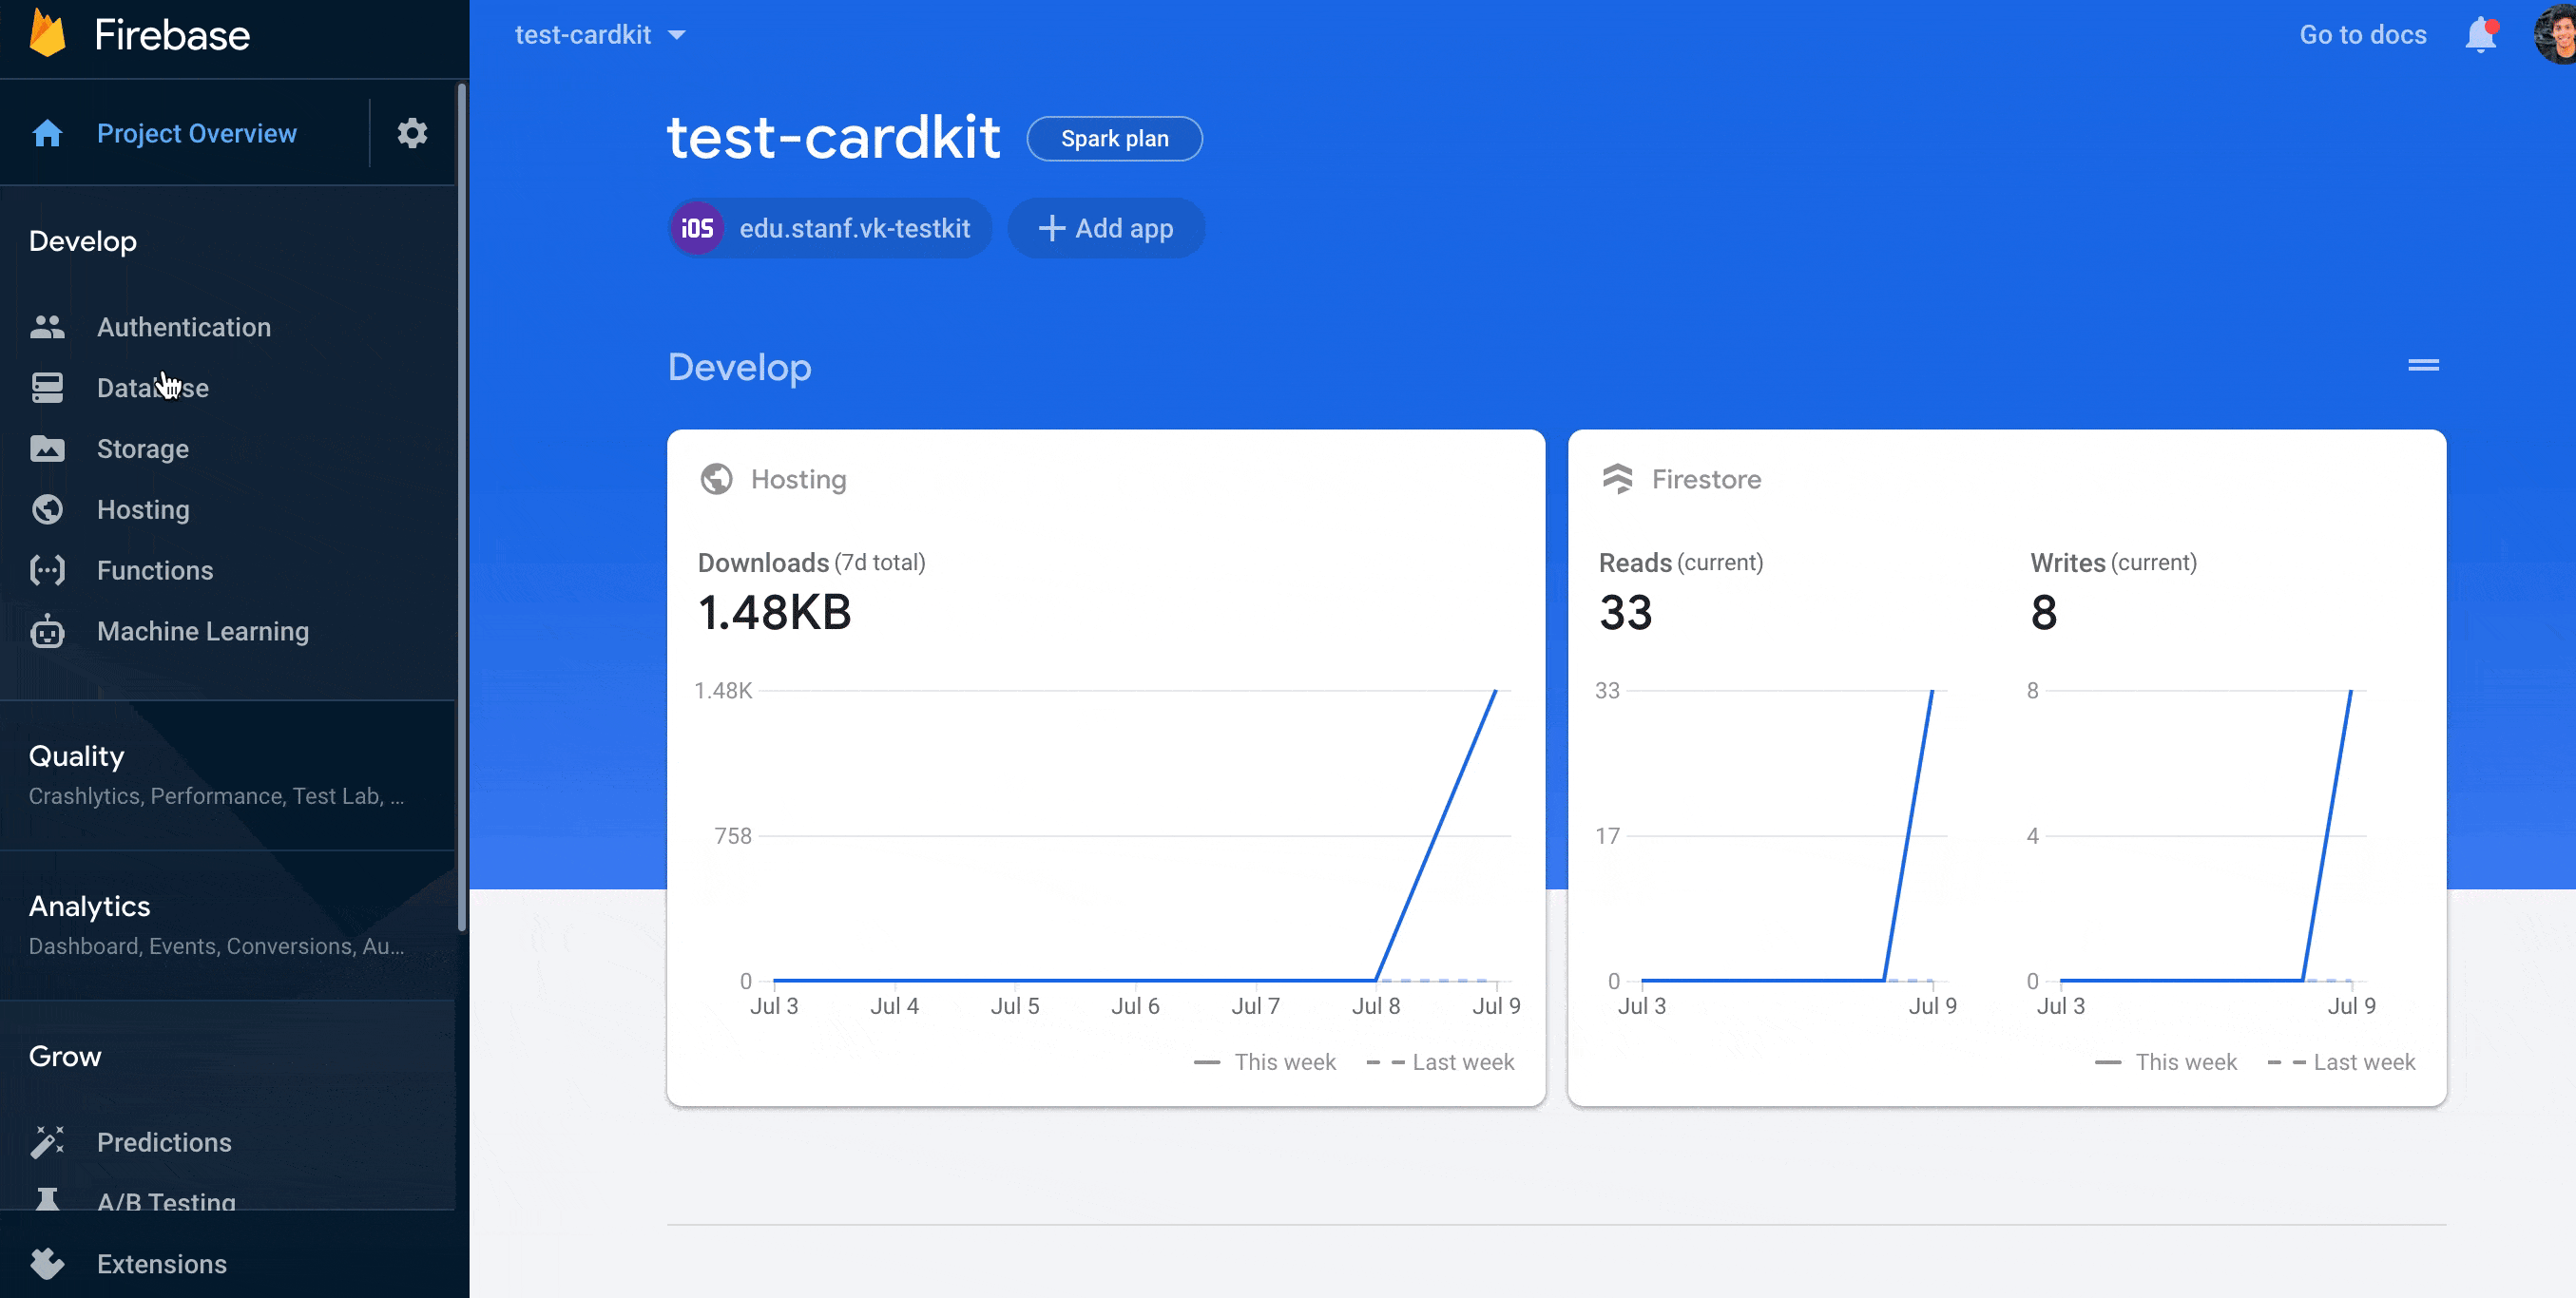Click the Spark plan badge
The width and height of the screenshot is (2576, 1298).
coord(1114,139)
